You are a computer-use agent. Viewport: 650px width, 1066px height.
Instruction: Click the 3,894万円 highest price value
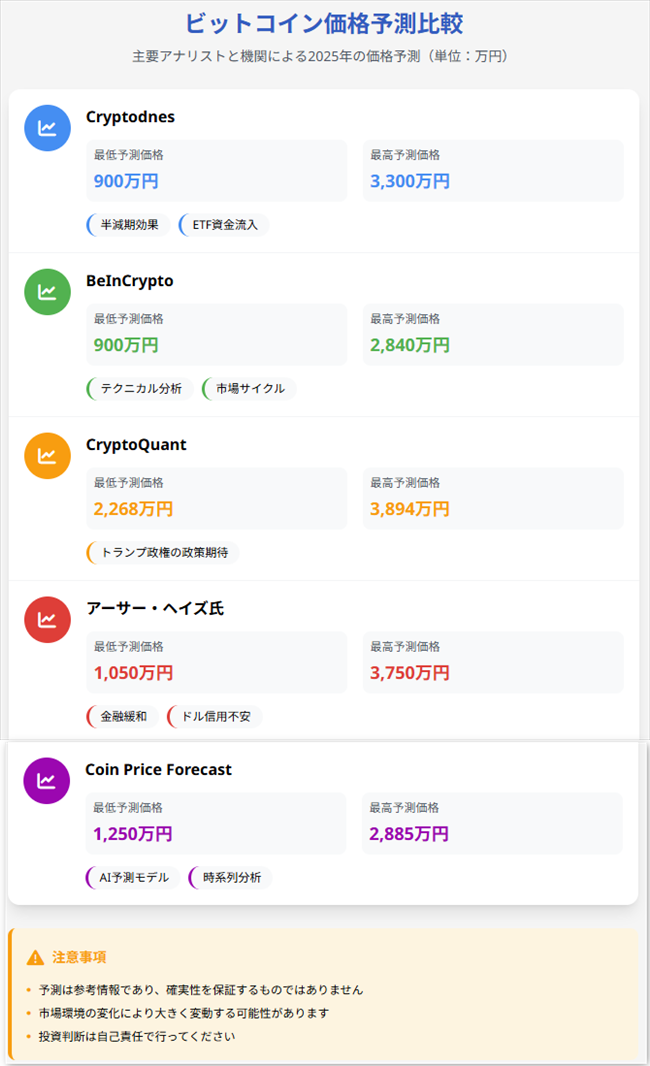coord(410,509)
